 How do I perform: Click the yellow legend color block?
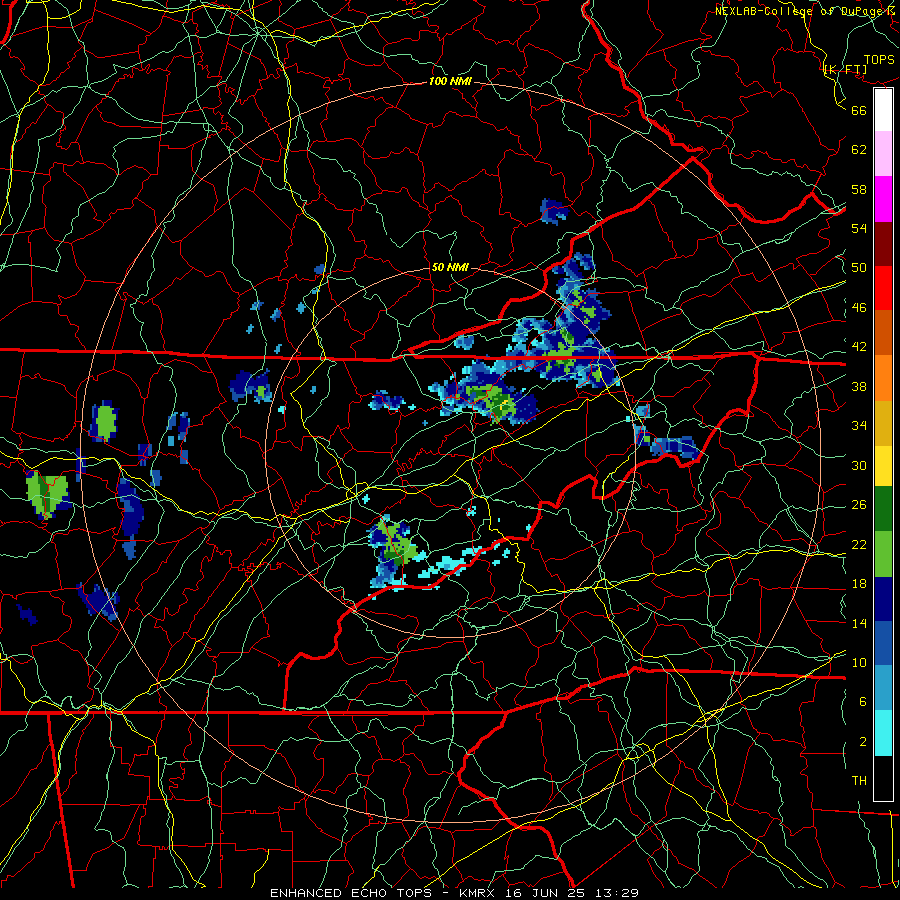[x=883, y=466]
